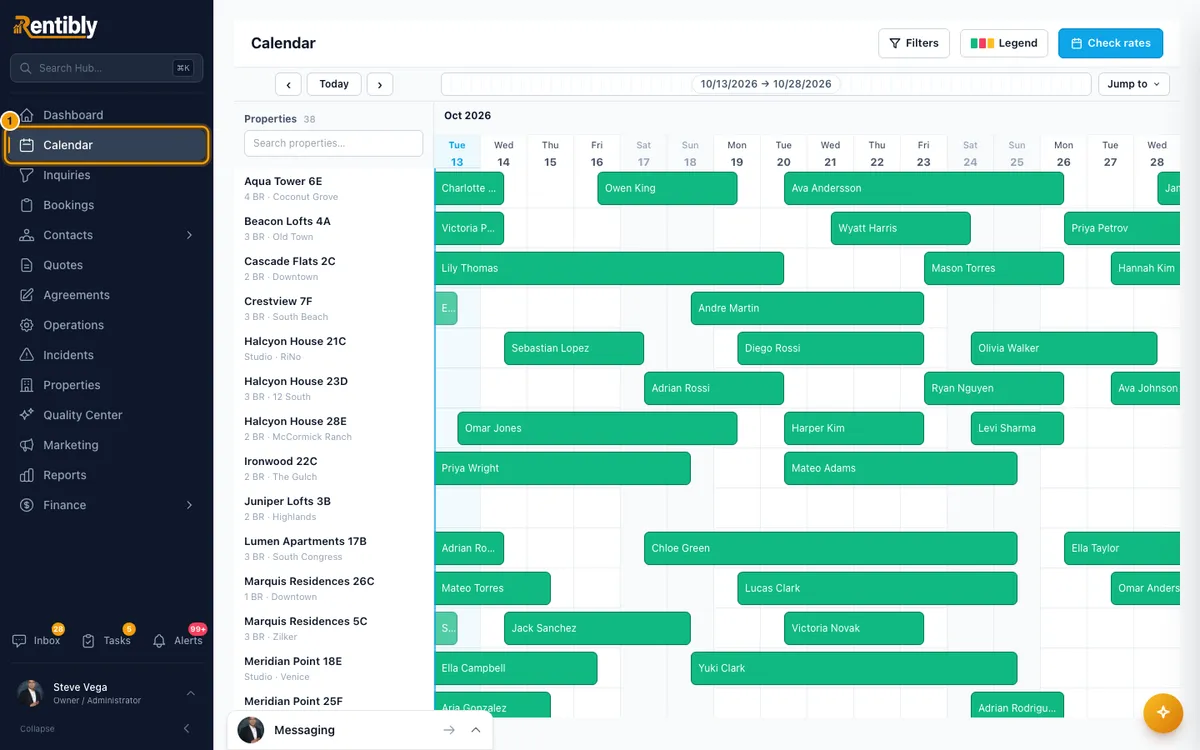Click the Tue 13 date header

(x=457, y=153)
